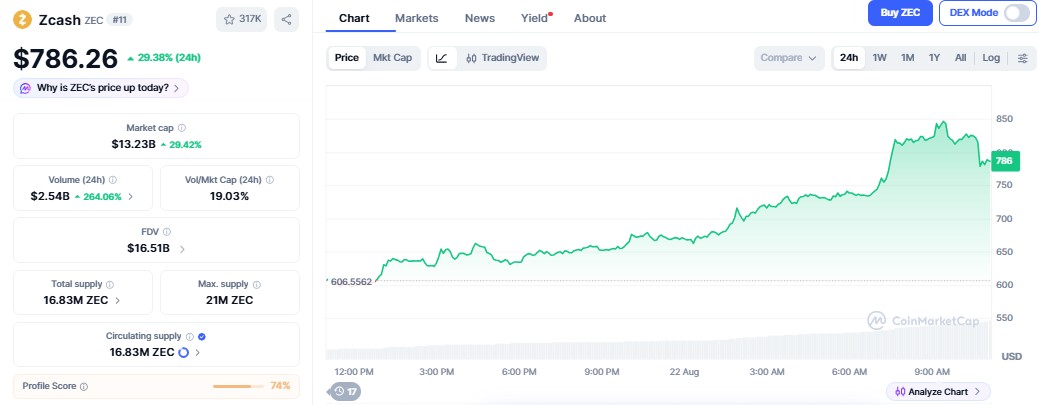Switch to the Markets tab
The width and height of the screenshot is (1039, 405).
[x=417, y=18]
